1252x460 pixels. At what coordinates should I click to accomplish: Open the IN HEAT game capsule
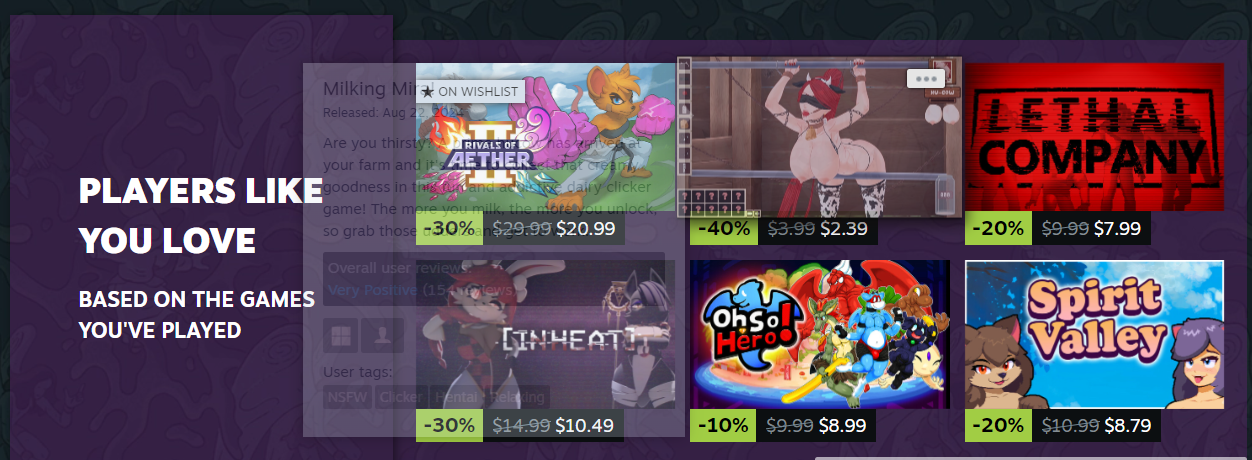tap(546, 334)
